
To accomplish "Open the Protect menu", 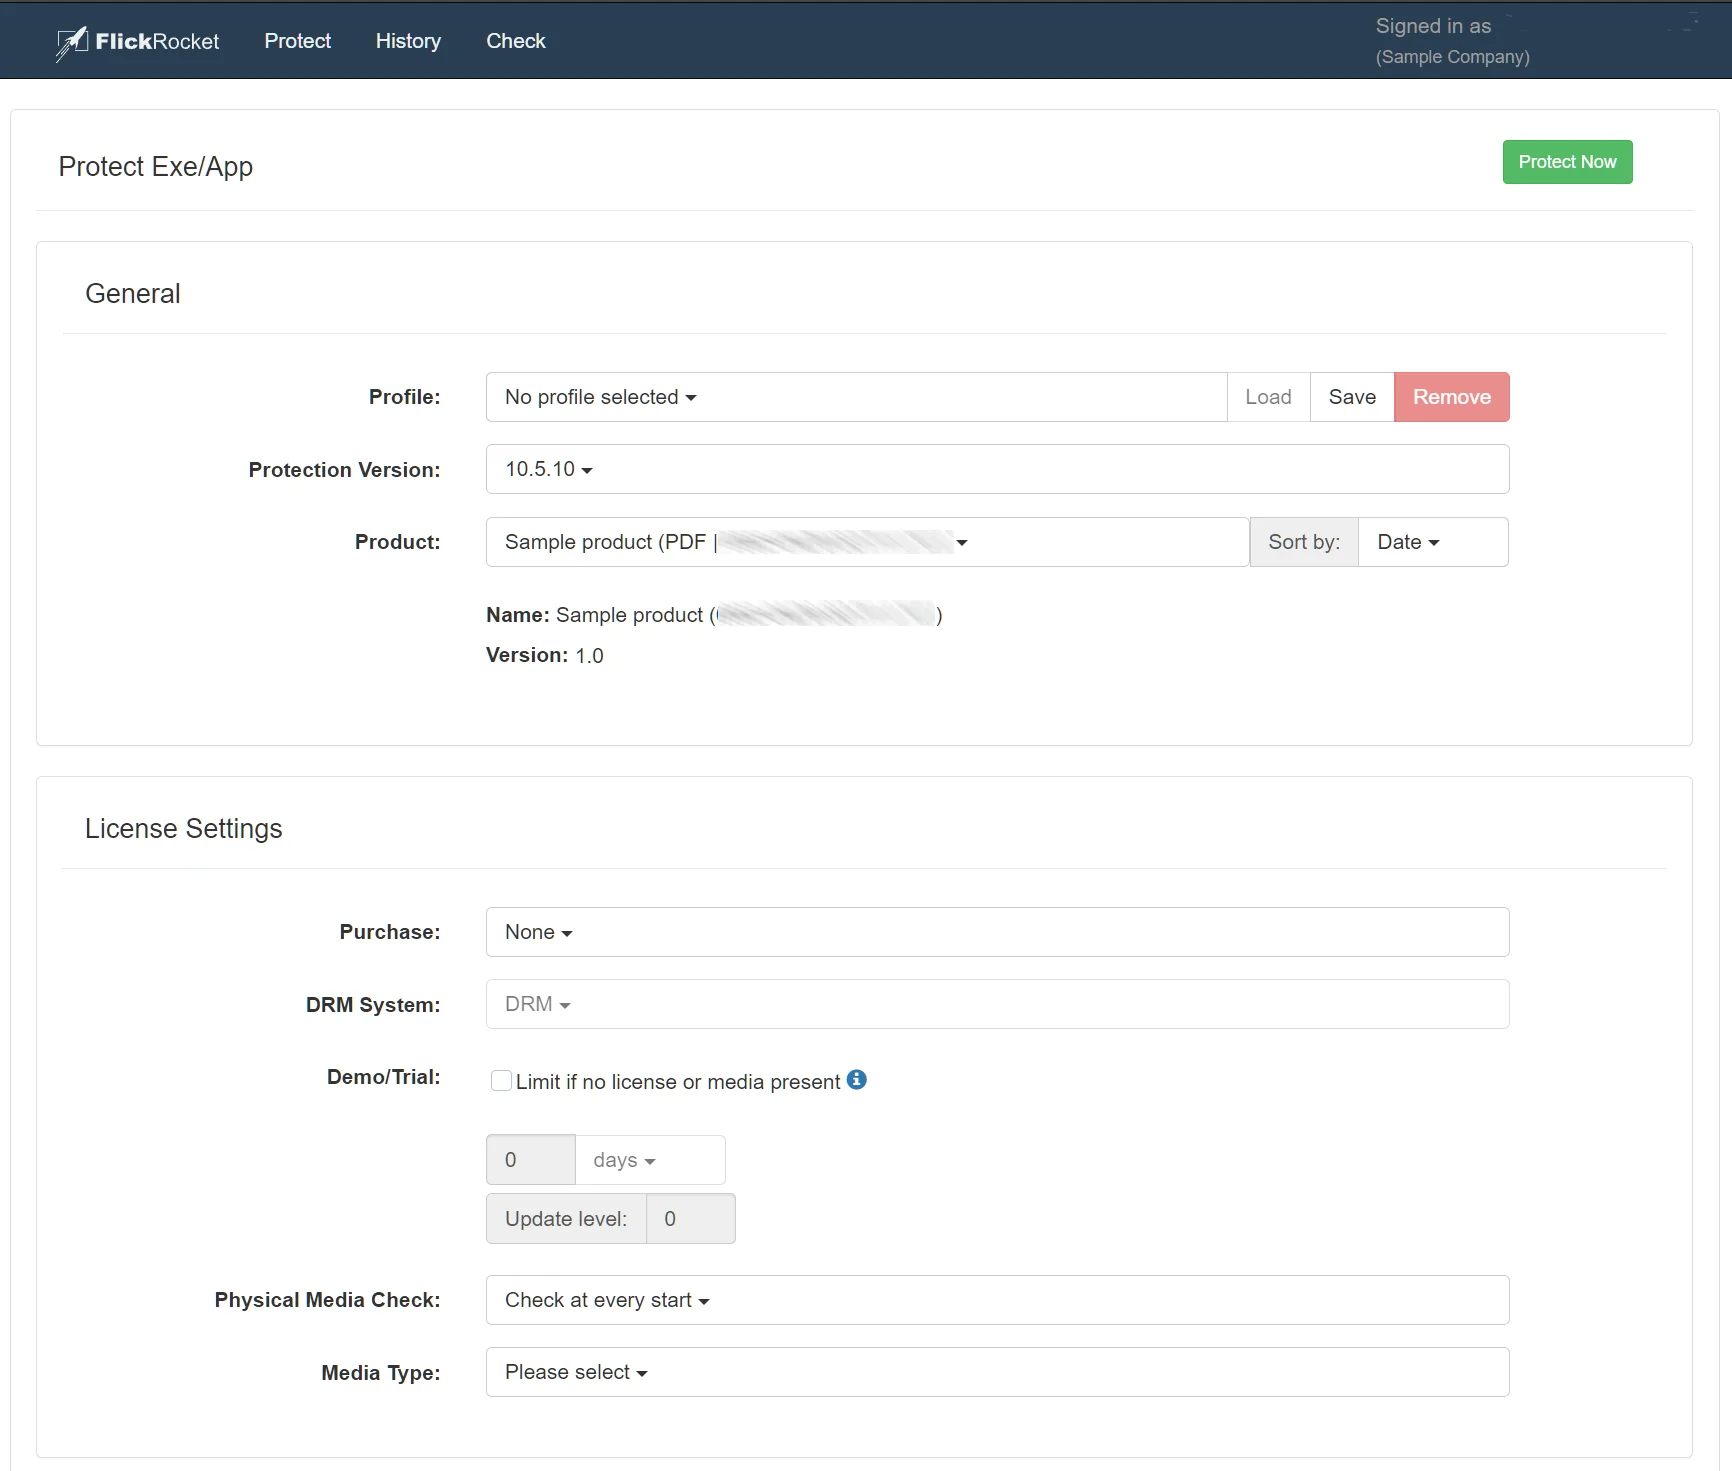I will tap(297, 41).
